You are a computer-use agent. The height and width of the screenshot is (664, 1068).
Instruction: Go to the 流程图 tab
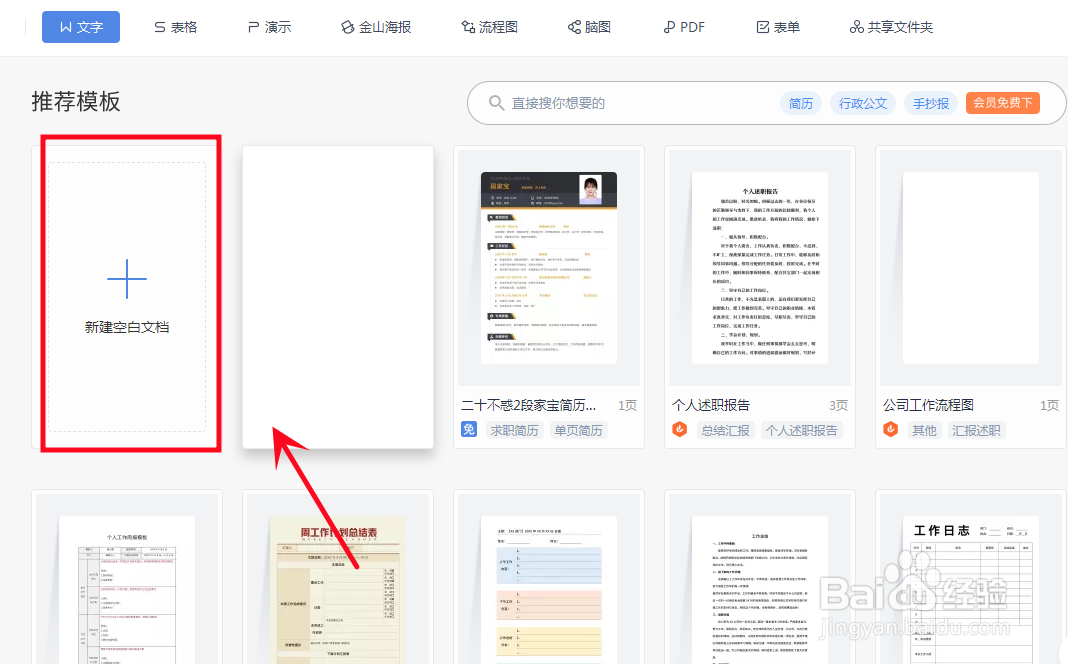point(490,27)
